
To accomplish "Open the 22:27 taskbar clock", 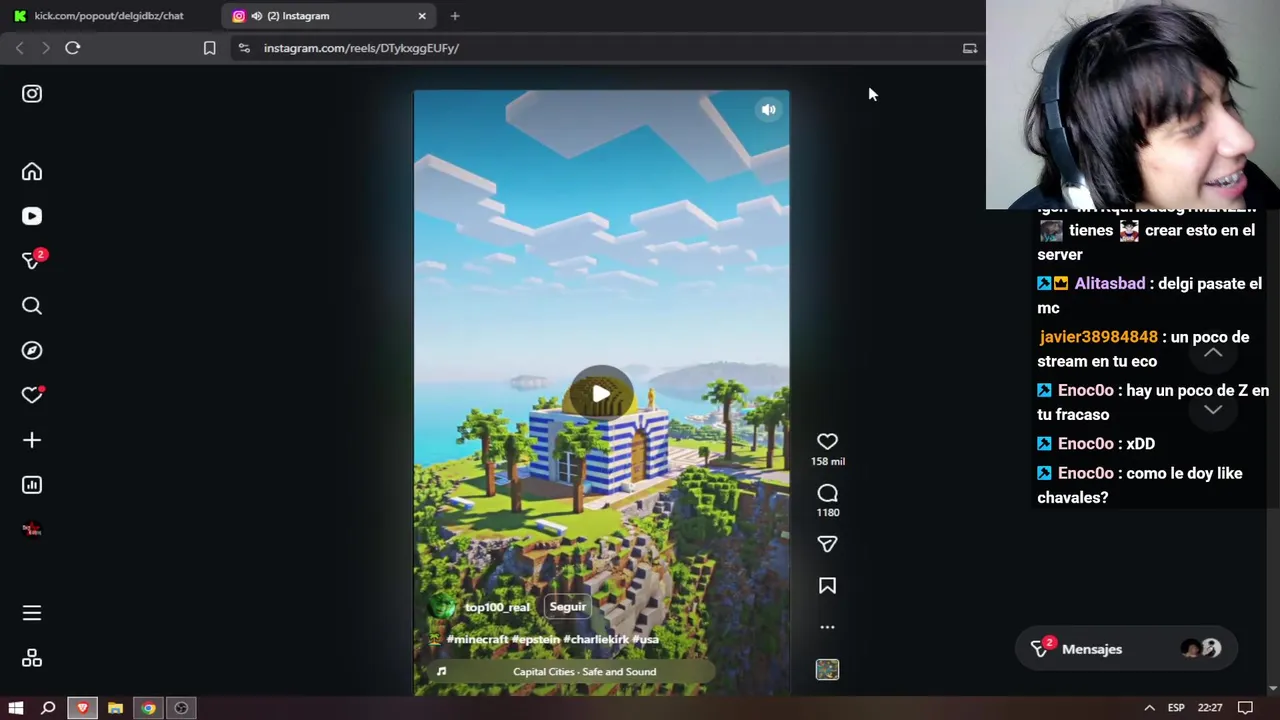I will (x=1210, y=708).
